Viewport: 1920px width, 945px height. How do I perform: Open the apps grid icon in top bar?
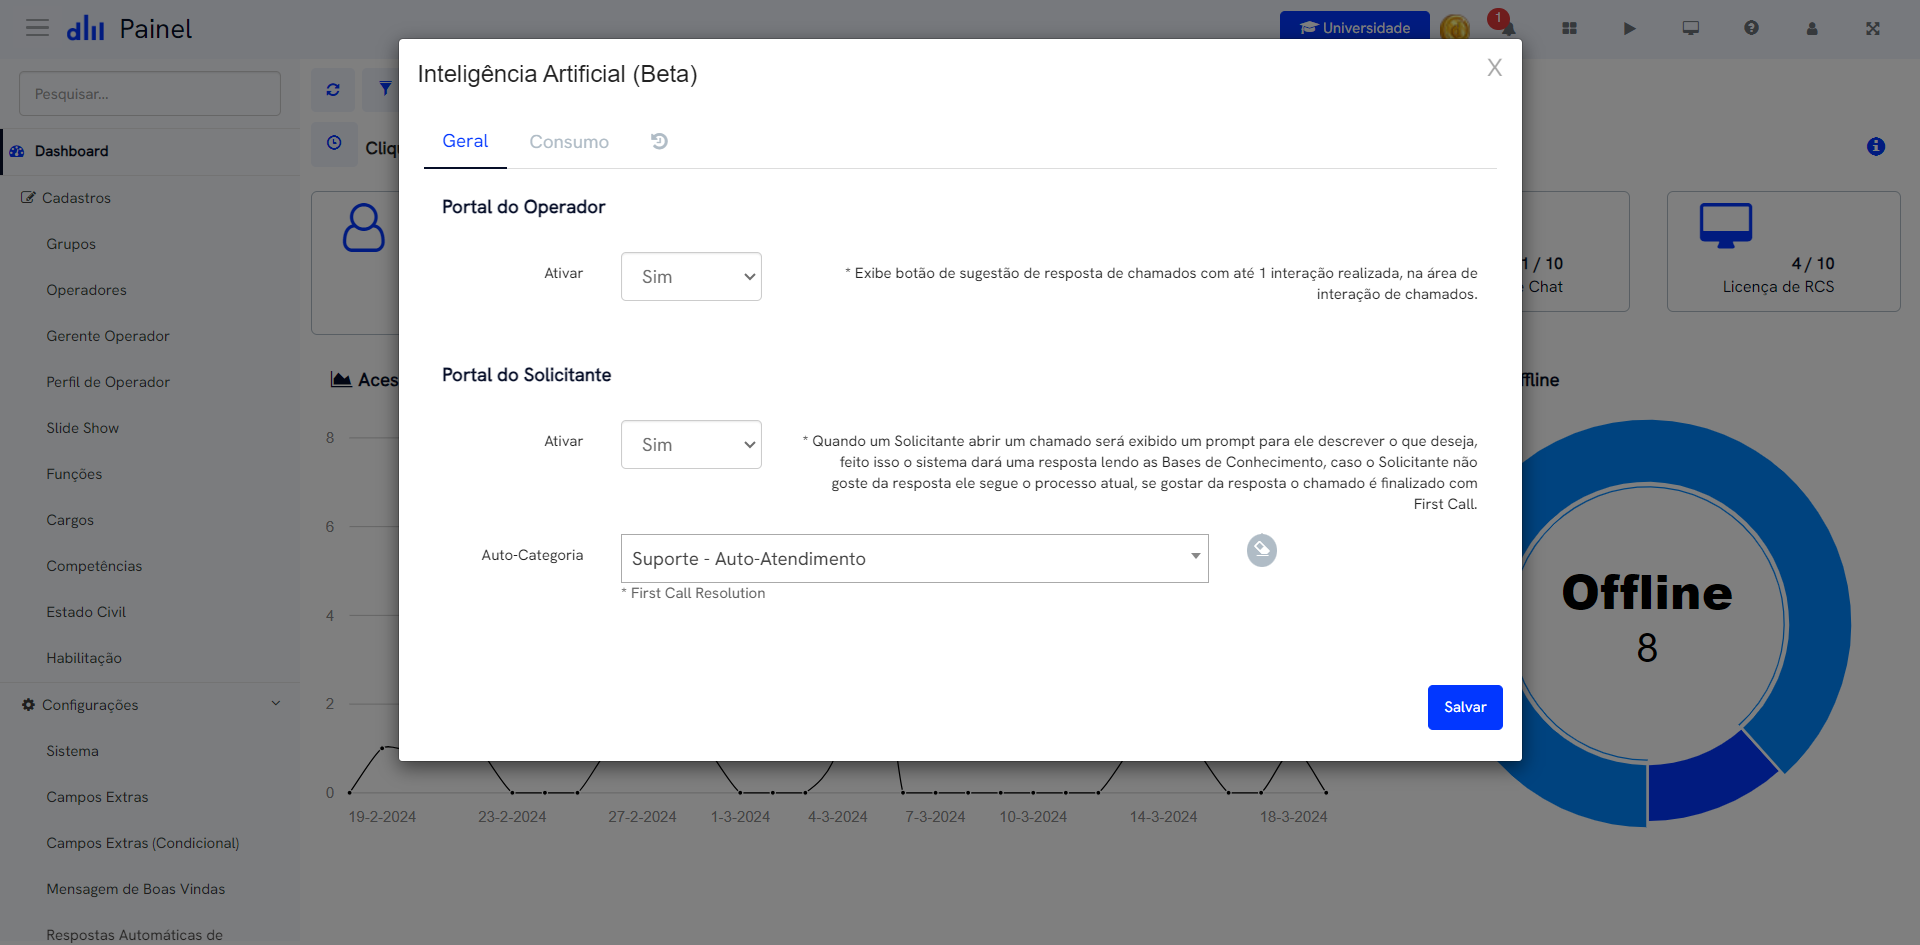click(1569, 29)
